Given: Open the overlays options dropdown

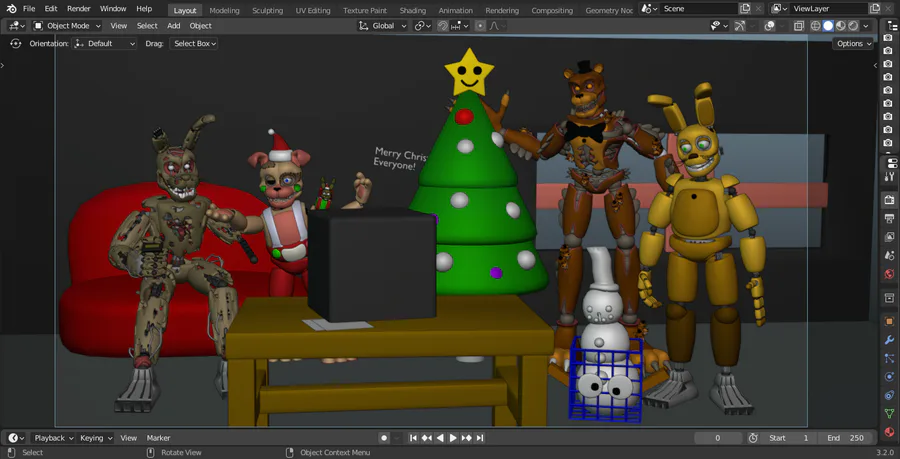Looking at the screenshot, I should (783, 26).
